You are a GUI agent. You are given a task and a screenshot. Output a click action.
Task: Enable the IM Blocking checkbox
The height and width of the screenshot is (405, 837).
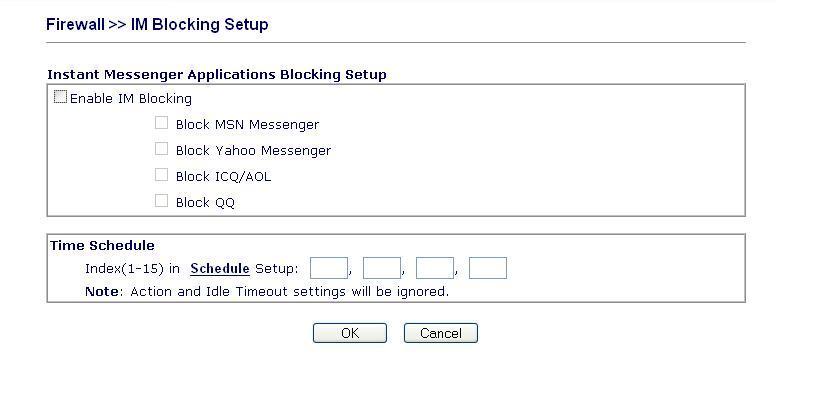coord(61,98)
